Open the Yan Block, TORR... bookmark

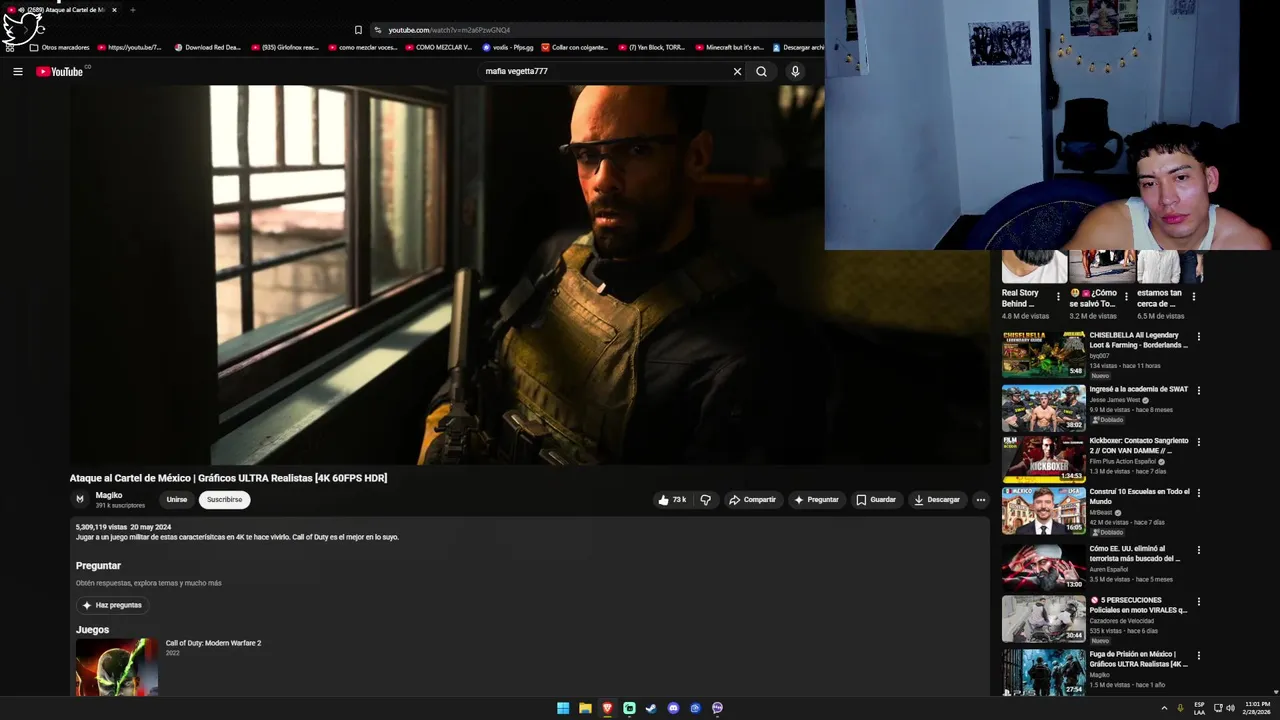[652, 47]
